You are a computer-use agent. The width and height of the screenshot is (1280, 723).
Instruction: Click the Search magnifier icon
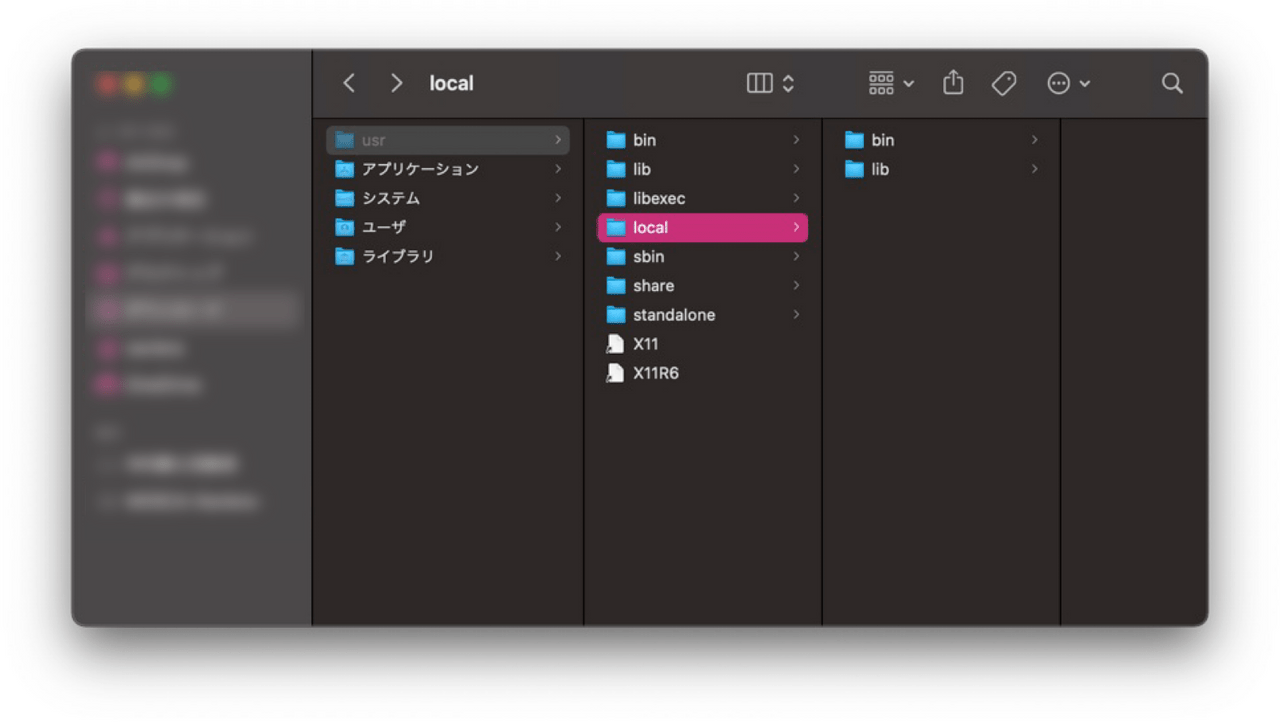tap(1172, 83)
